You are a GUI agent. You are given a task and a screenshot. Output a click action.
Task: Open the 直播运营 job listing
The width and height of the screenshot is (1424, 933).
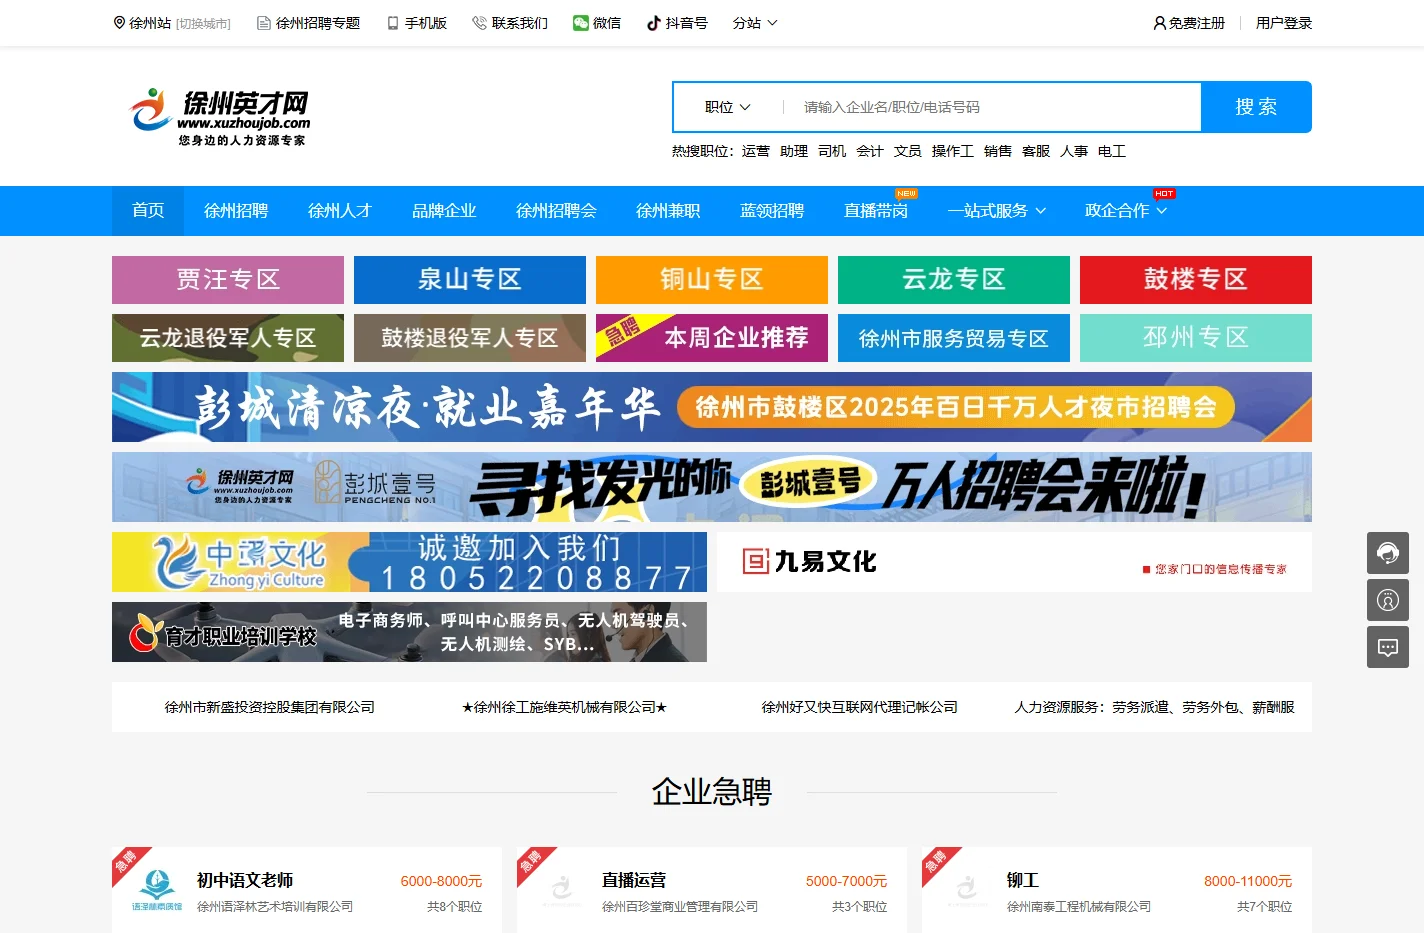tap(634, 880)
